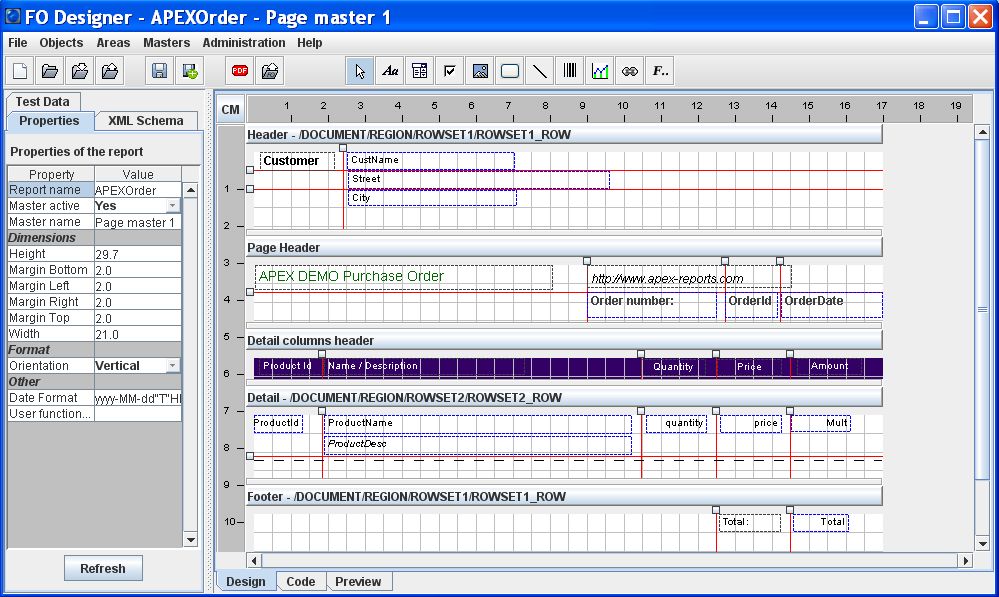This screenshot has width=999, height=597.
Task: Click the Refresh button
Action: coord(103,569)
